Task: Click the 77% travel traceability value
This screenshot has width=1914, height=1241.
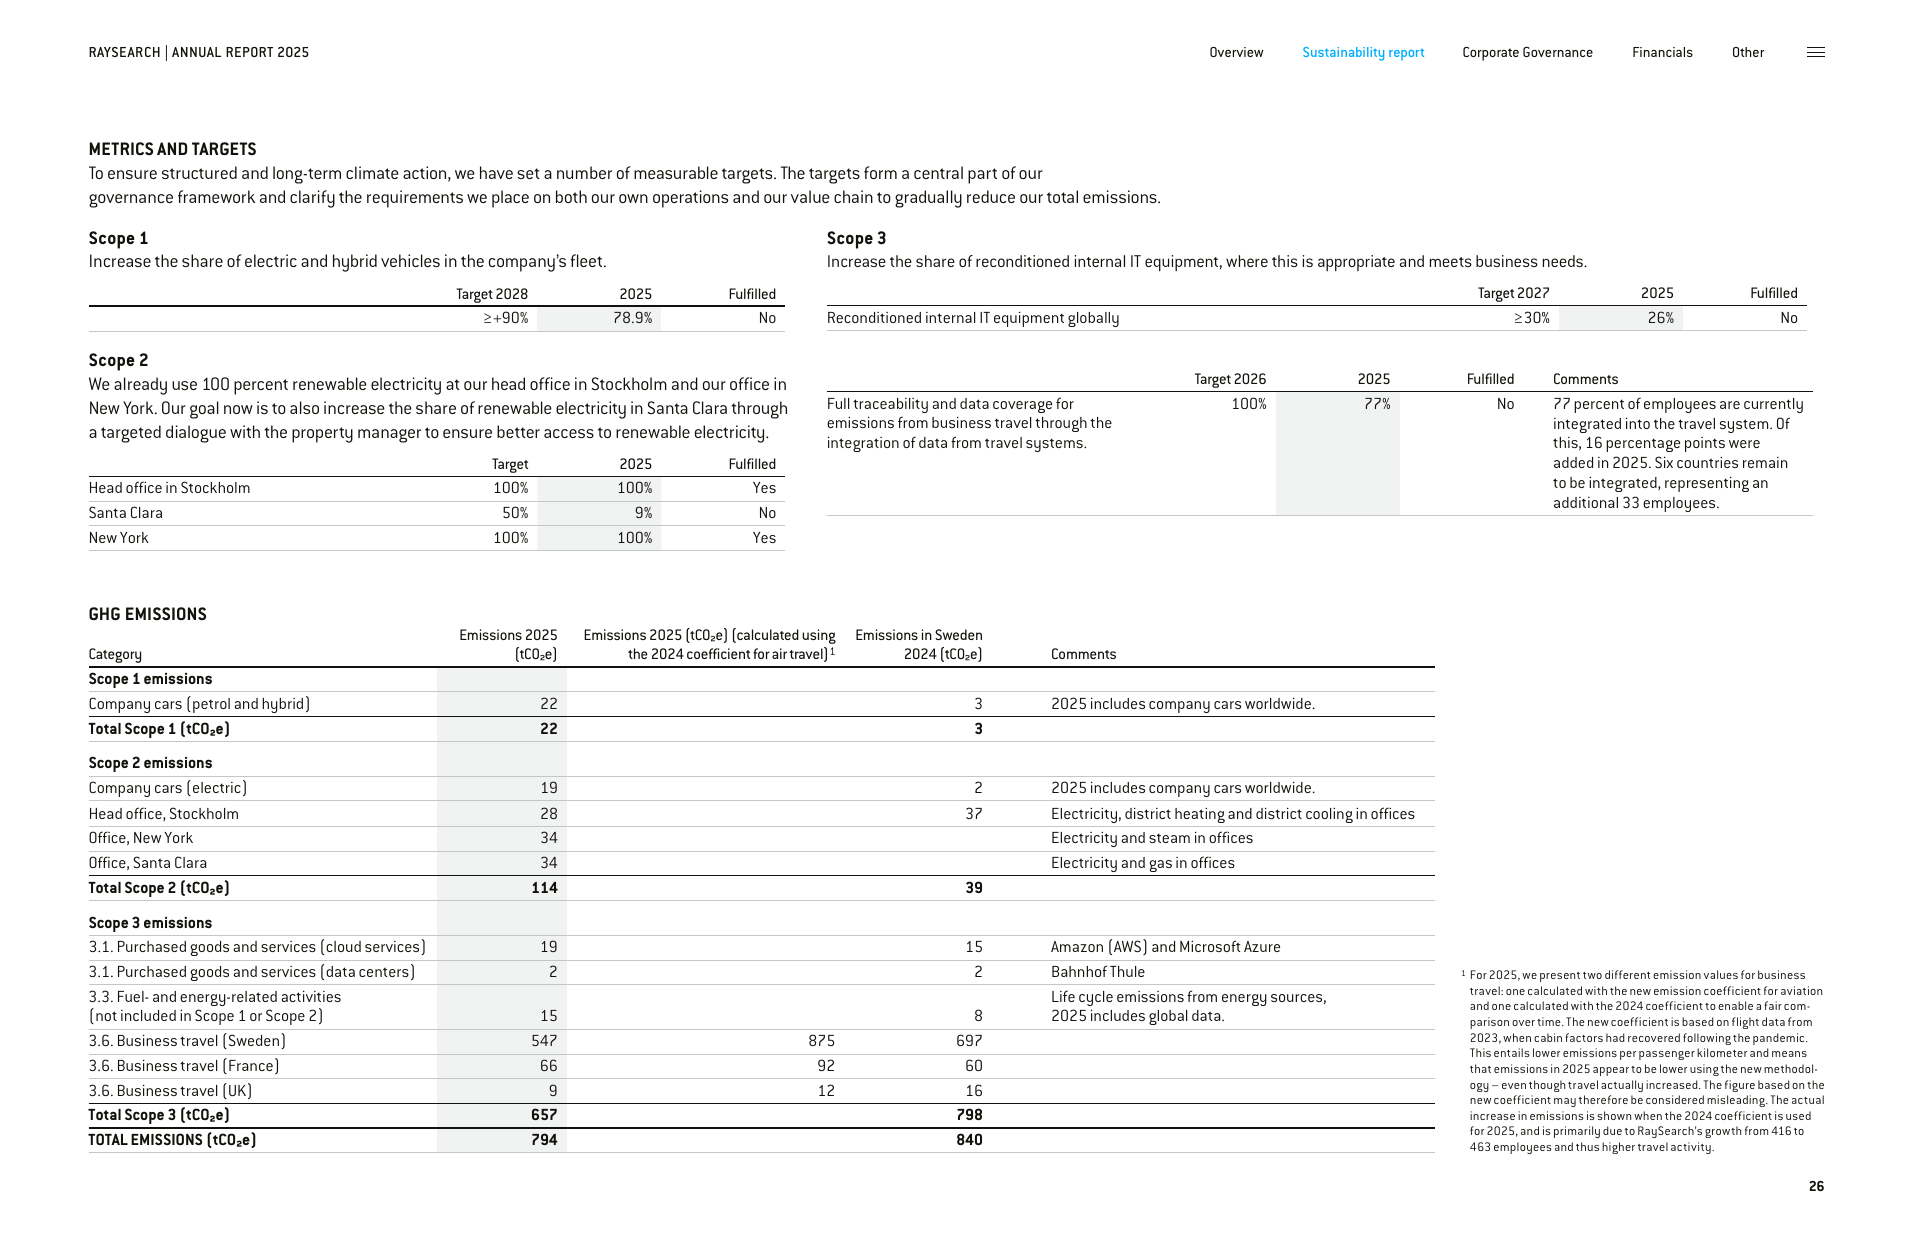Action: 1377,404
